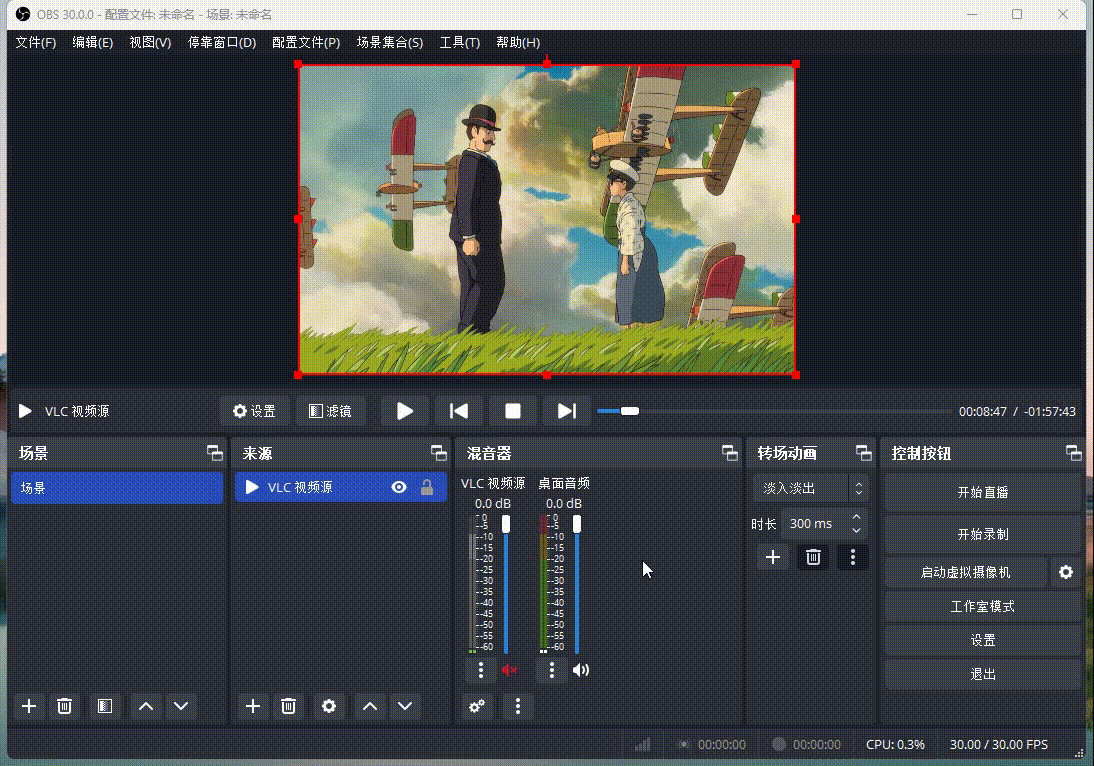Click the stream signal bars status icon

click(x=643, y=744)
